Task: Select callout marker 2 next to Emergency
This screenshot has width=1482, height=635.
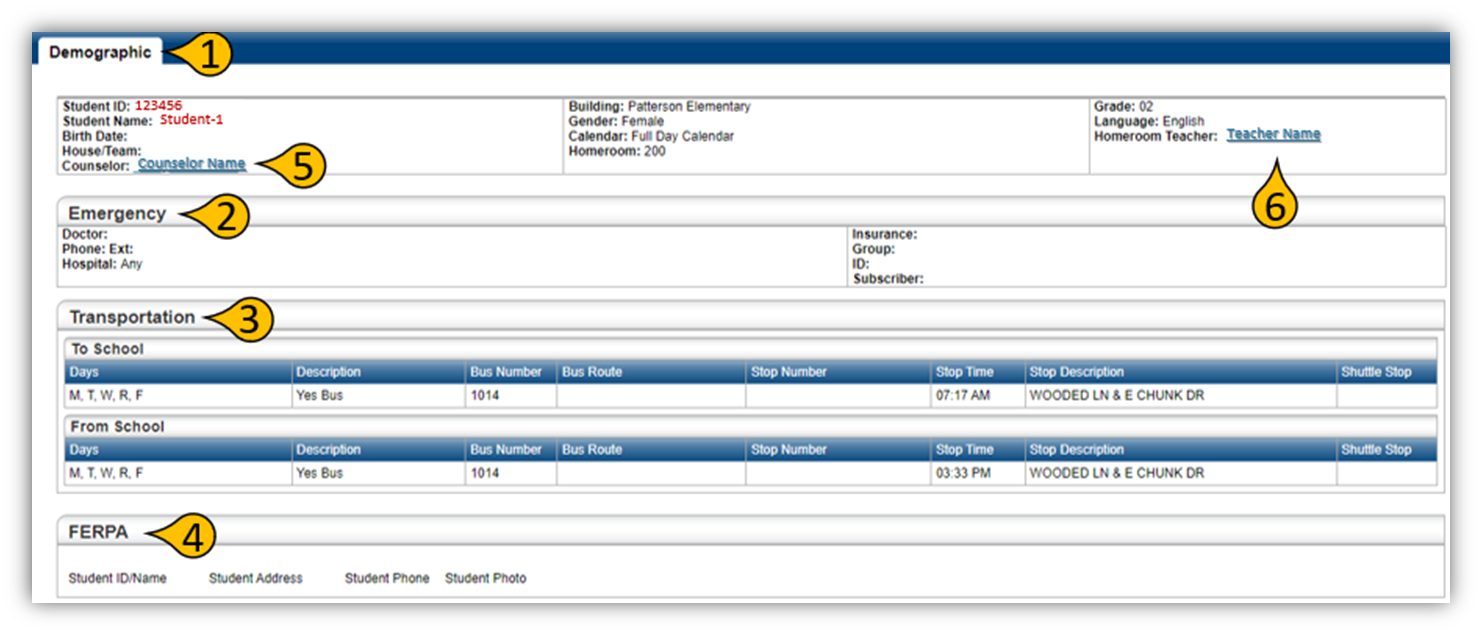Action: [225, 217]
